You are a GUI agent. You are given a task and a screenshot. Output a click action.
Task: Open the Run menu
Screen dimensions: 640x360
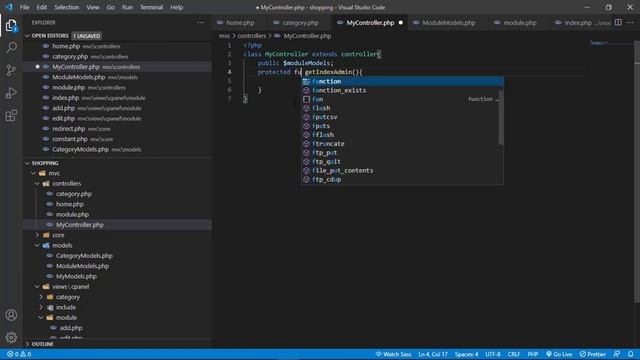point(127,7)
